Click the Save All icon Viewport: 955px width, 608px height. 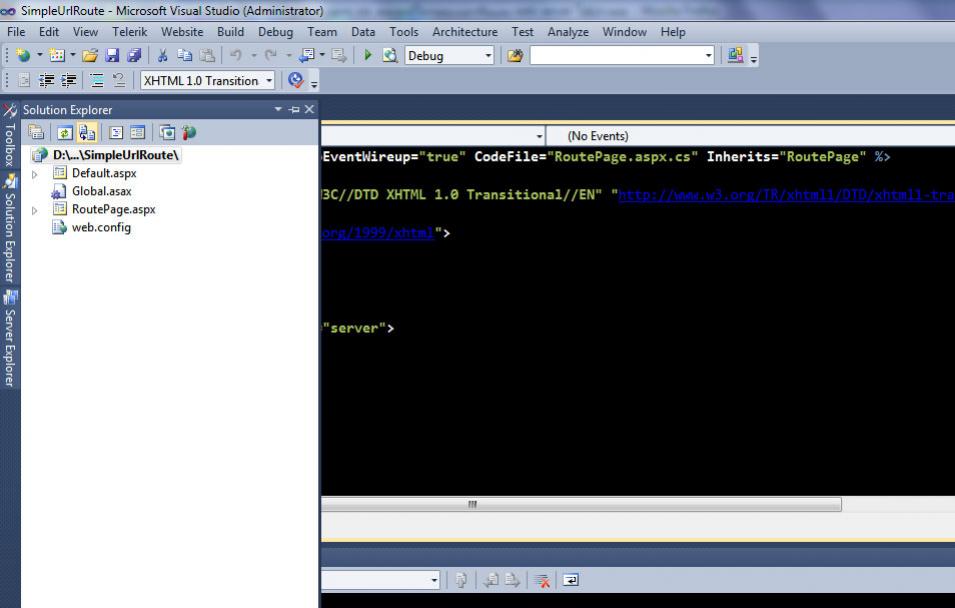pyautogui.click(x=134, y=55)
